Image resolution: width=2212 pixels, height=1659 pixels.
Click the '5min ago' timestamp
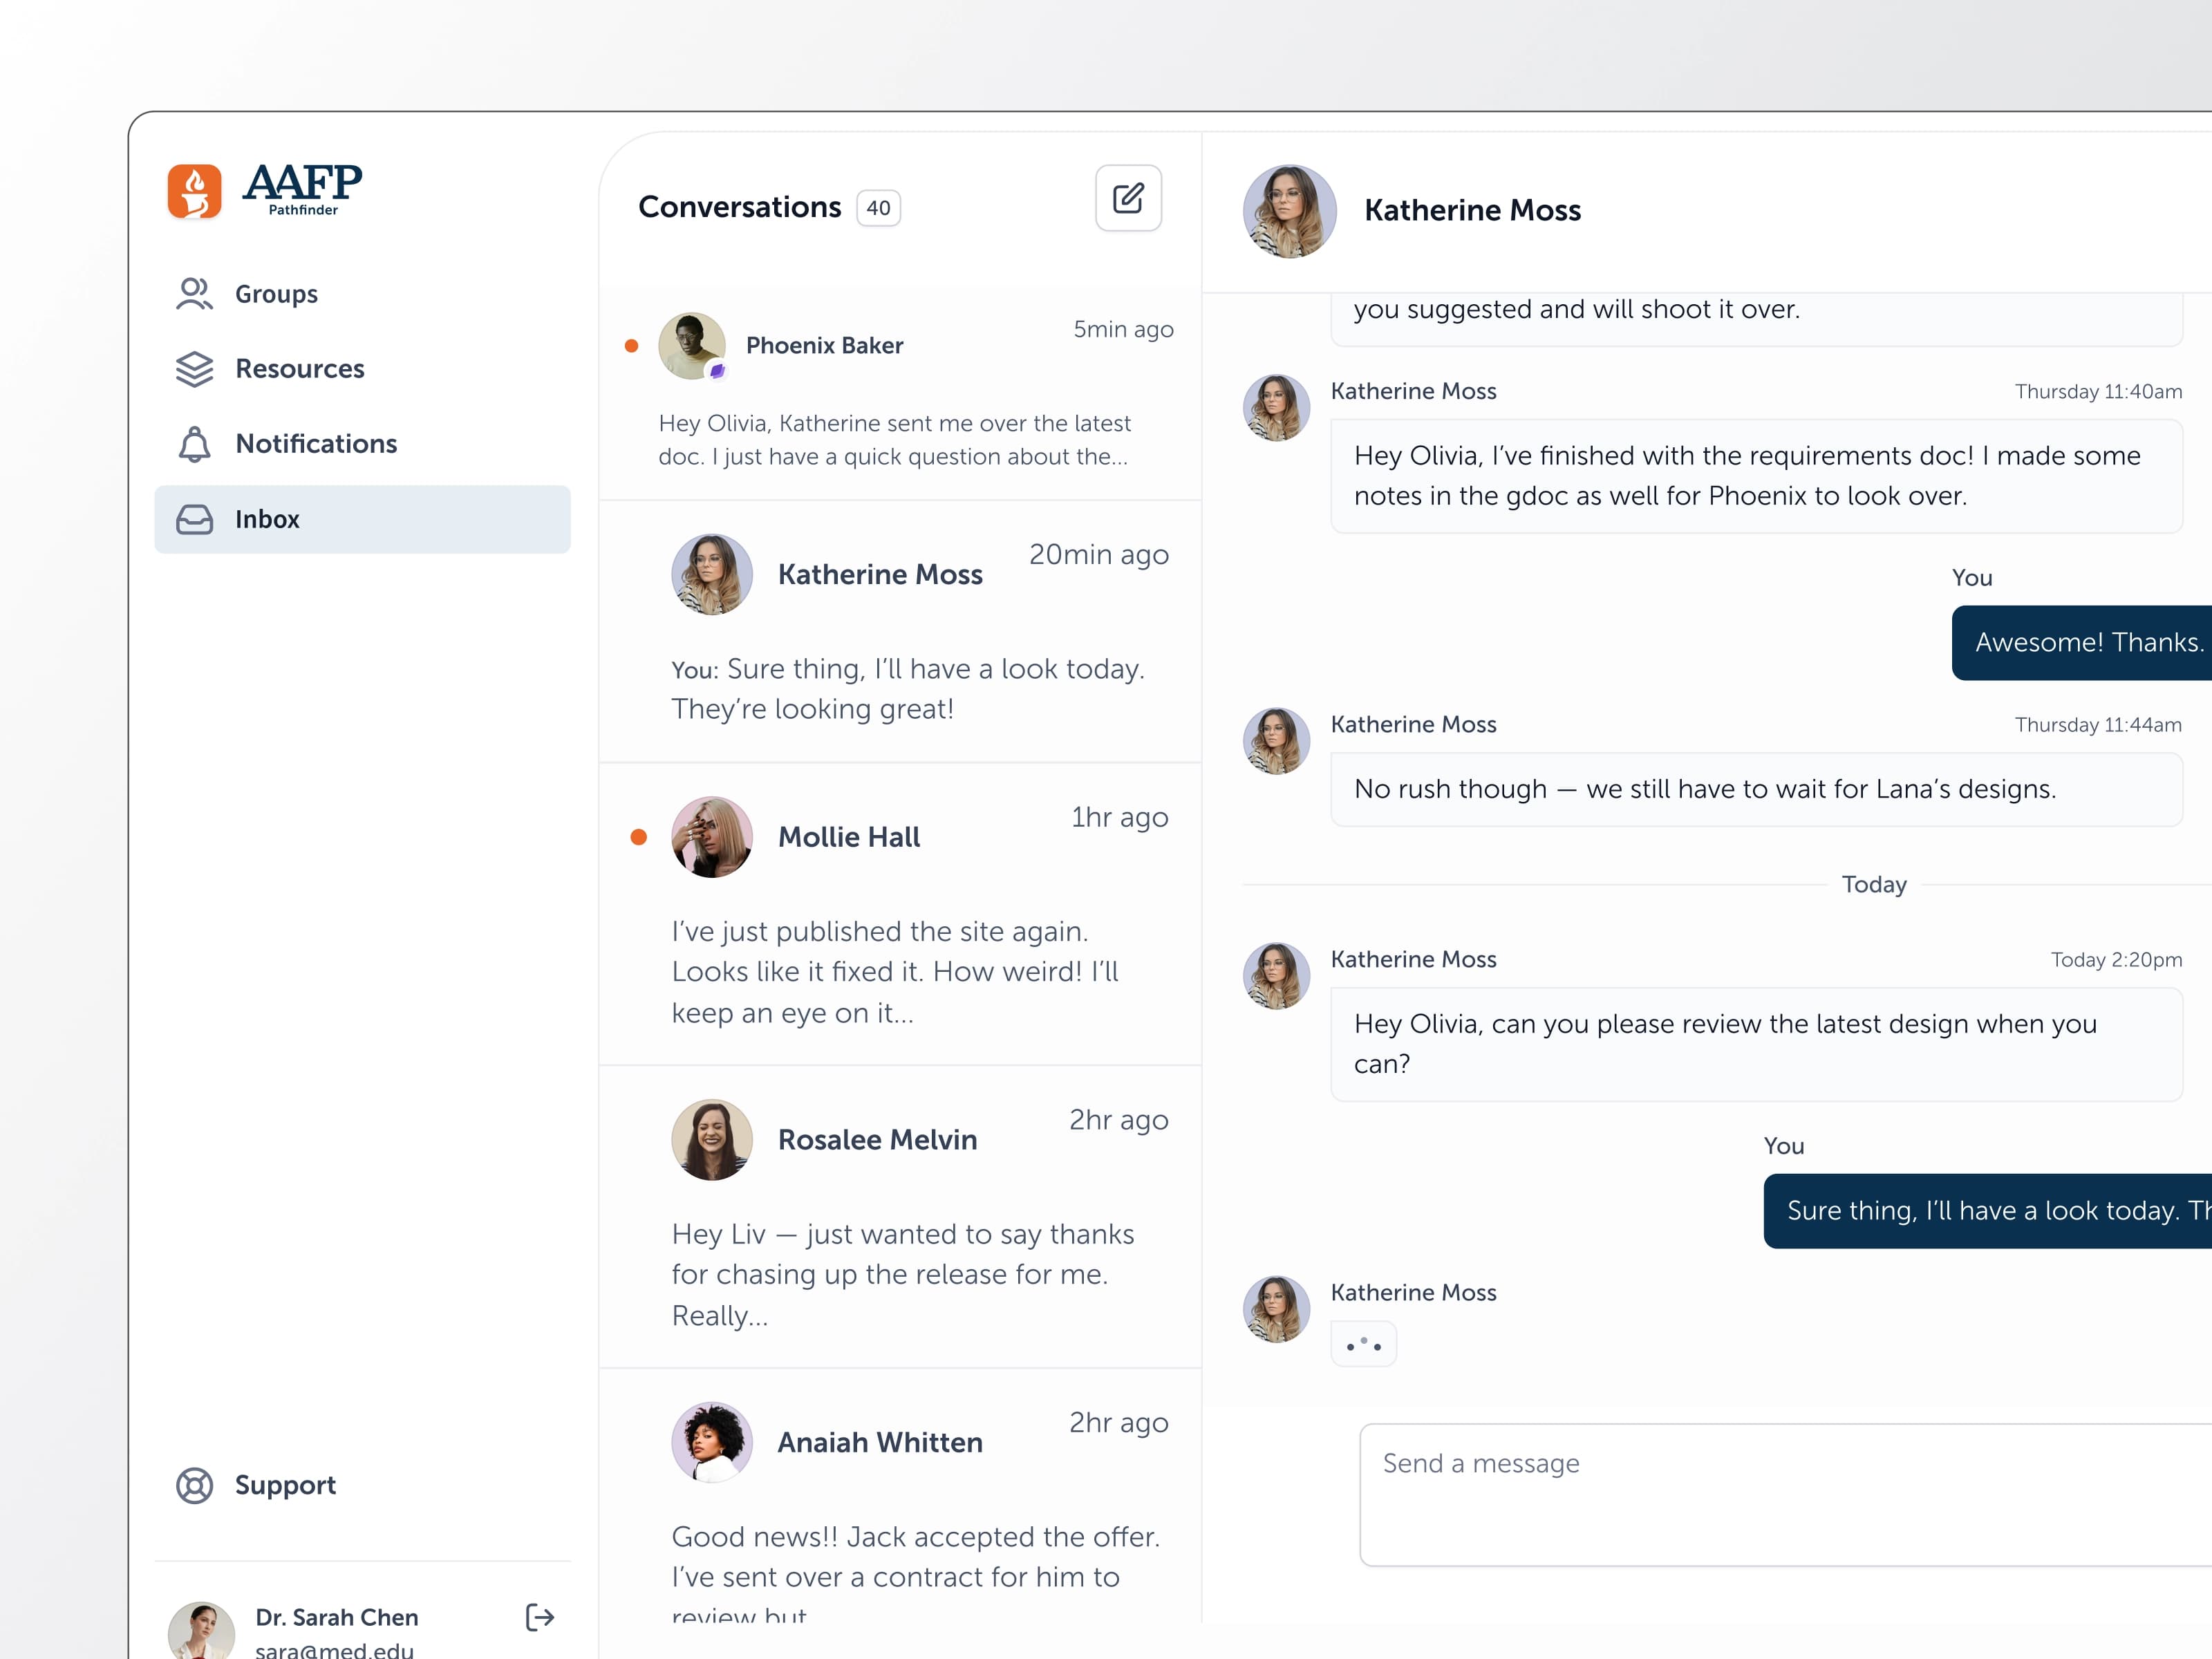[x=1123, y=330]
